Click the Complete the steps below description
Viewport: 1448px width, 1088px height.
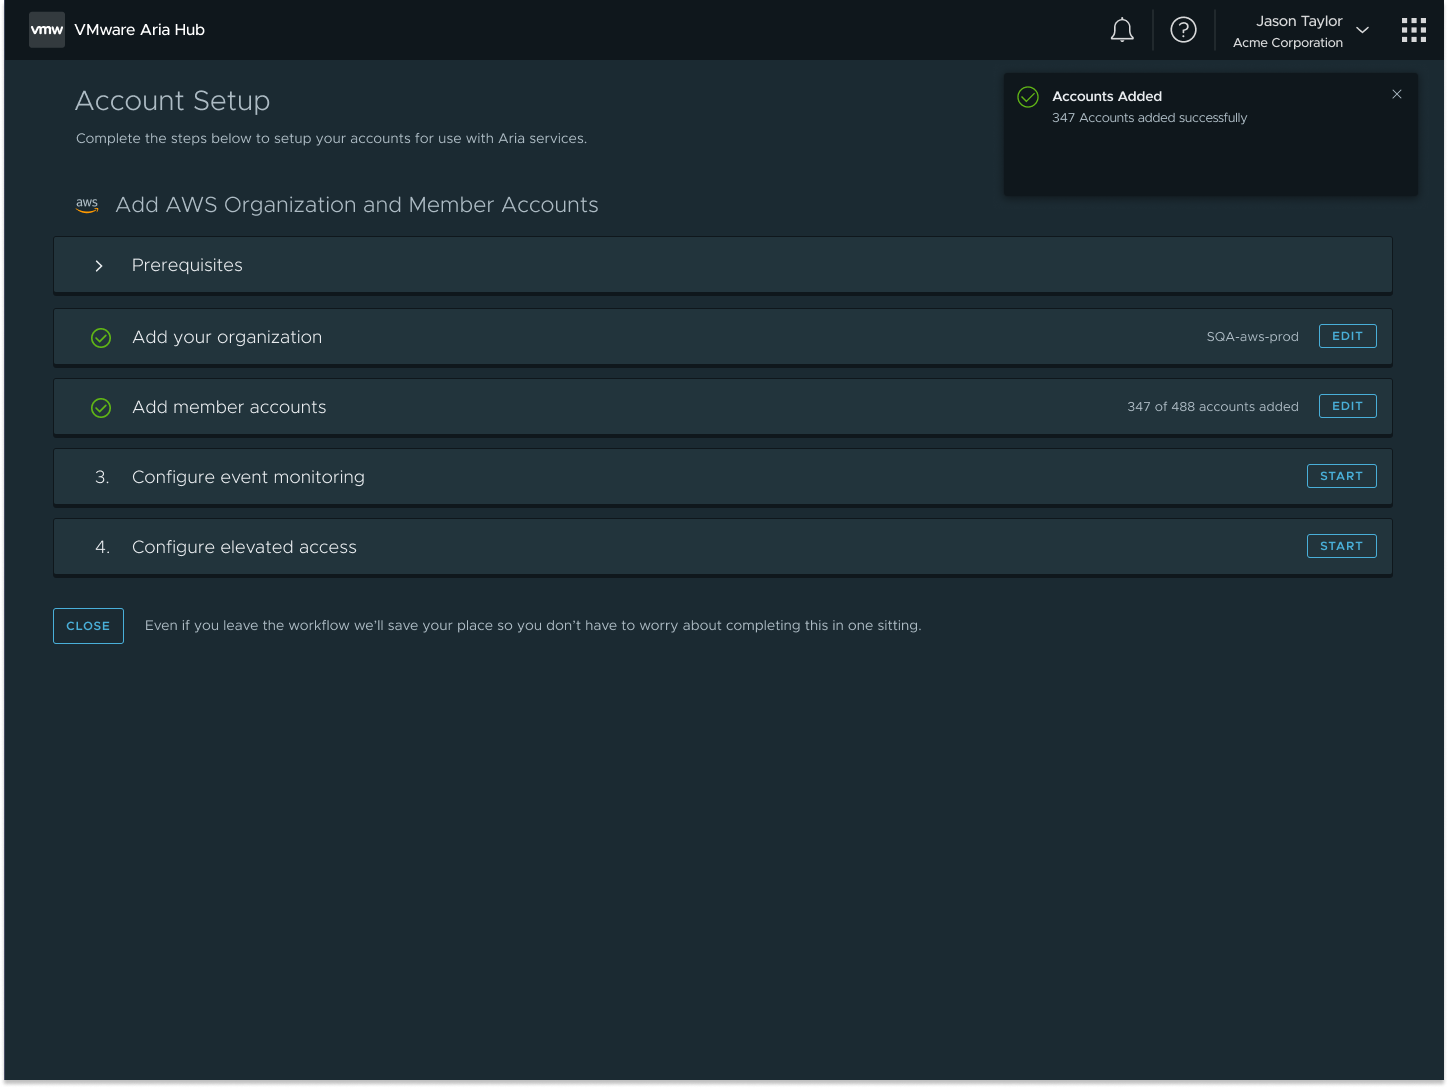(x=331, y=139)
